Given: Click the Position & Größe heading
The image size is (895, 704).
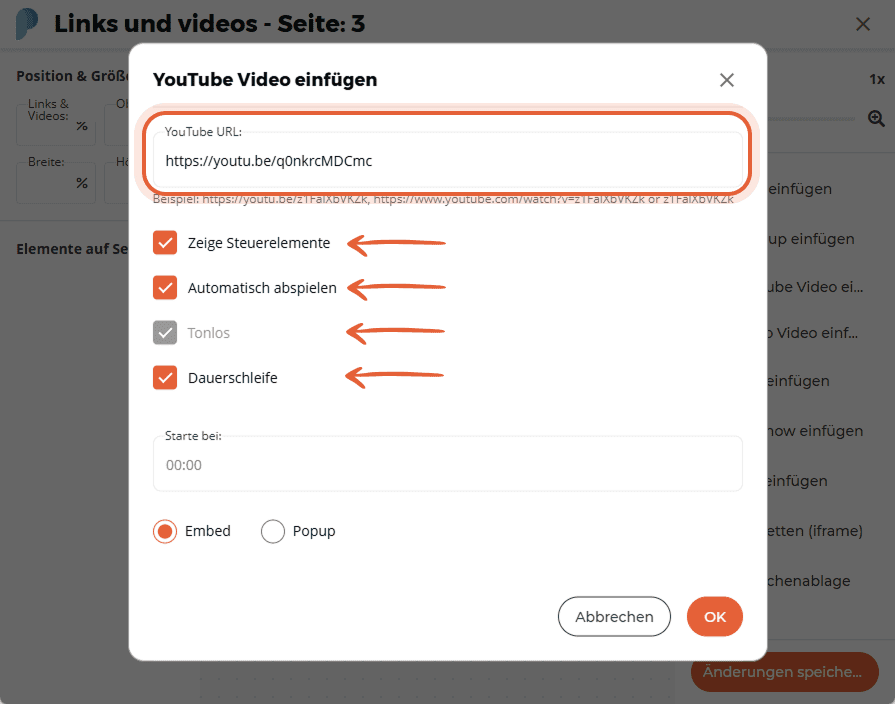Looking at the screenshot, I should [72, 76].
